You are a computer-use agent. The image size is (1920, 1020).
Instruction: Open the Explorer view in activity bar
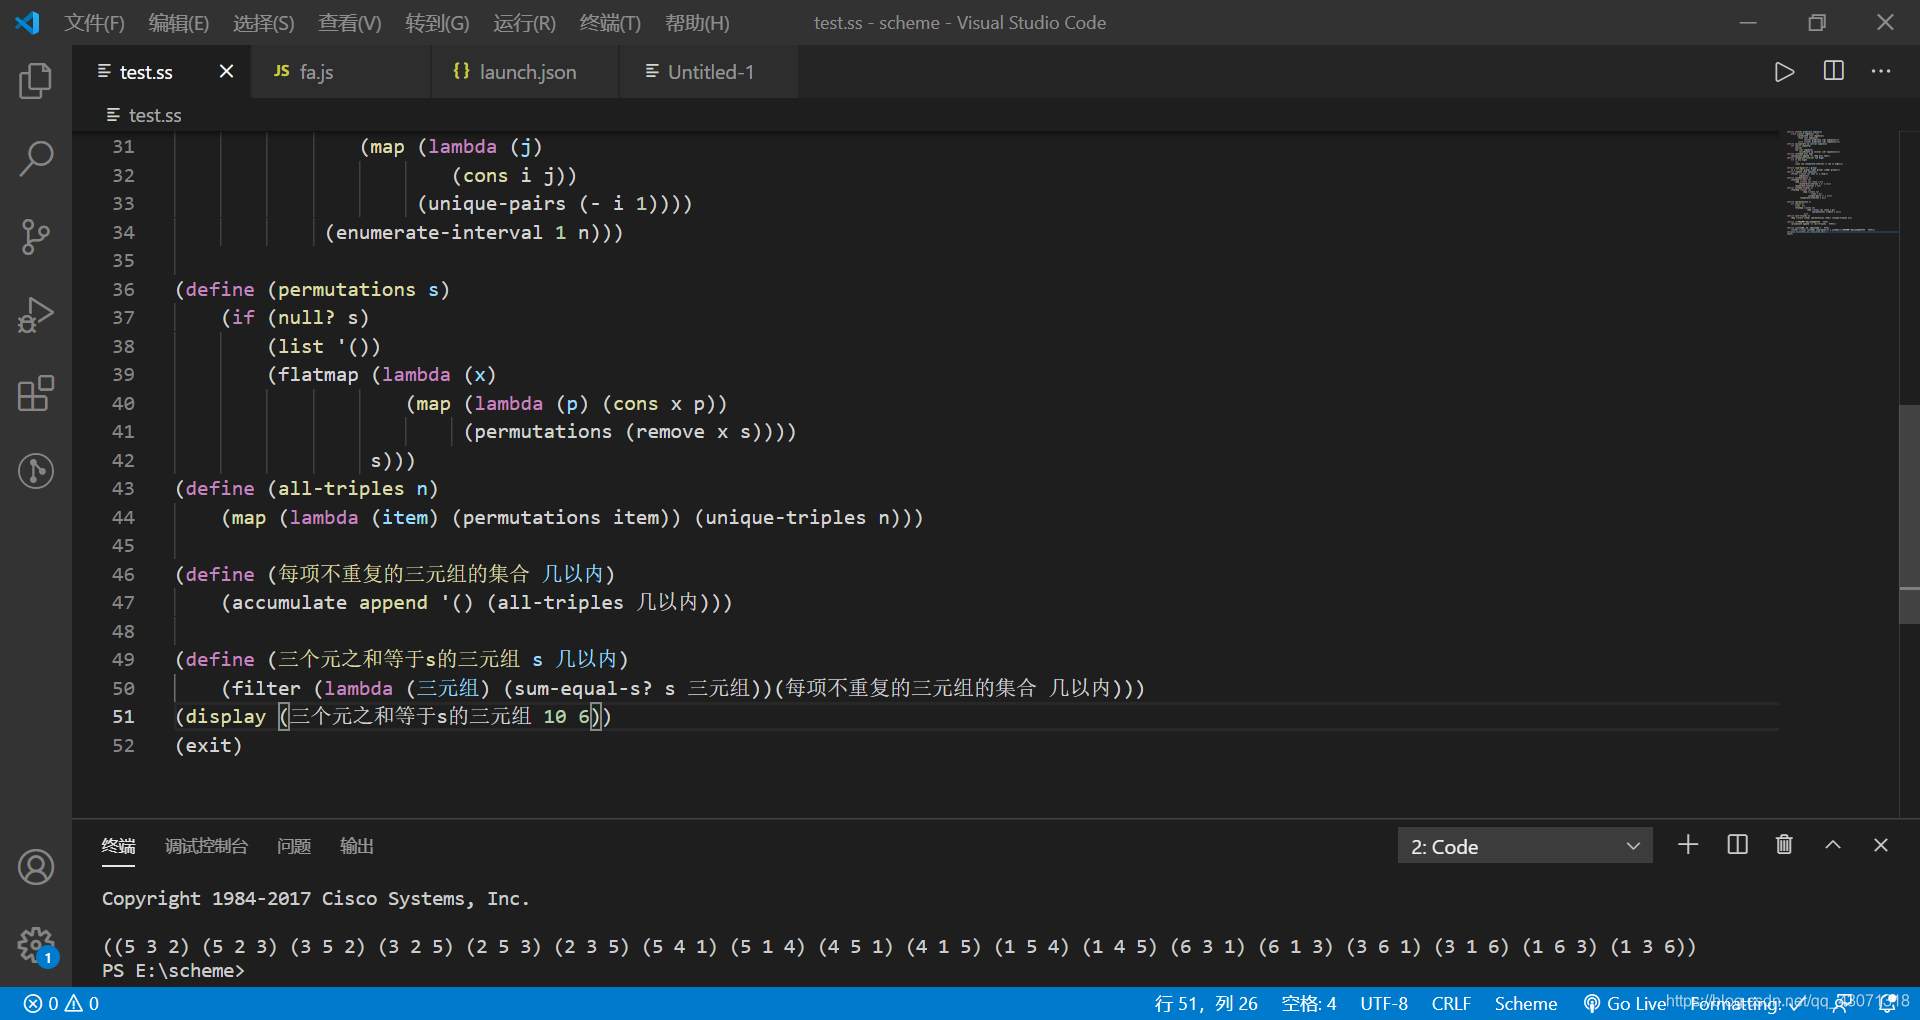pos(36,81)
